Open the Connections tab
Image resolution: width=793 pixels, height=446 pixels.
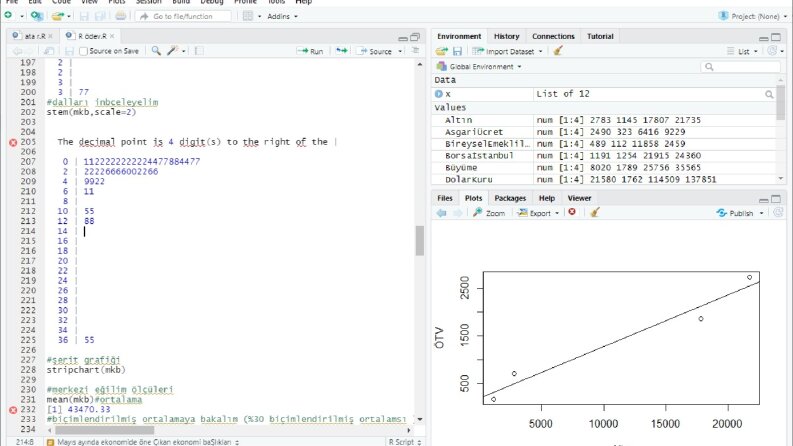pyautogui.click(x=553, y=36)
